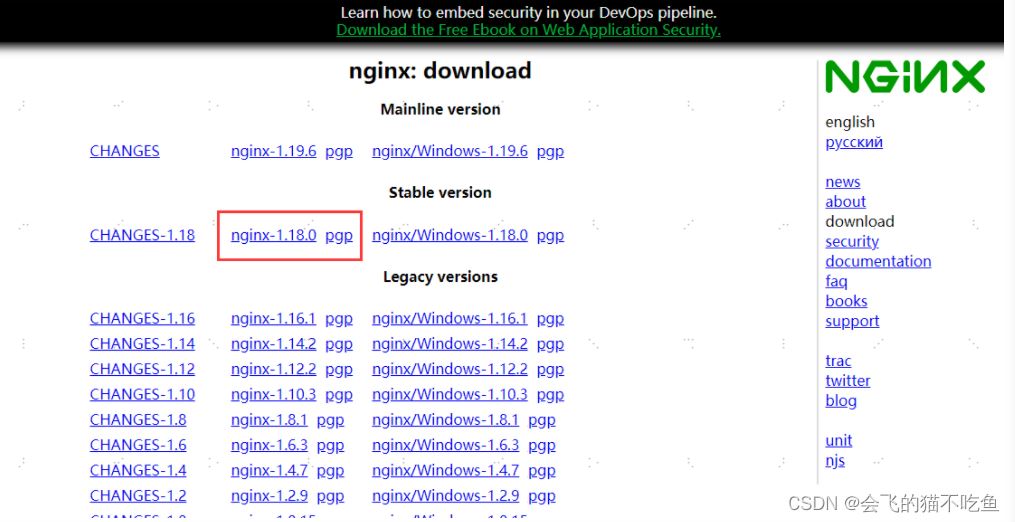Open pgp for nginx/Windows-1.19.6
1015x522 pixels.
coord(550,152)
